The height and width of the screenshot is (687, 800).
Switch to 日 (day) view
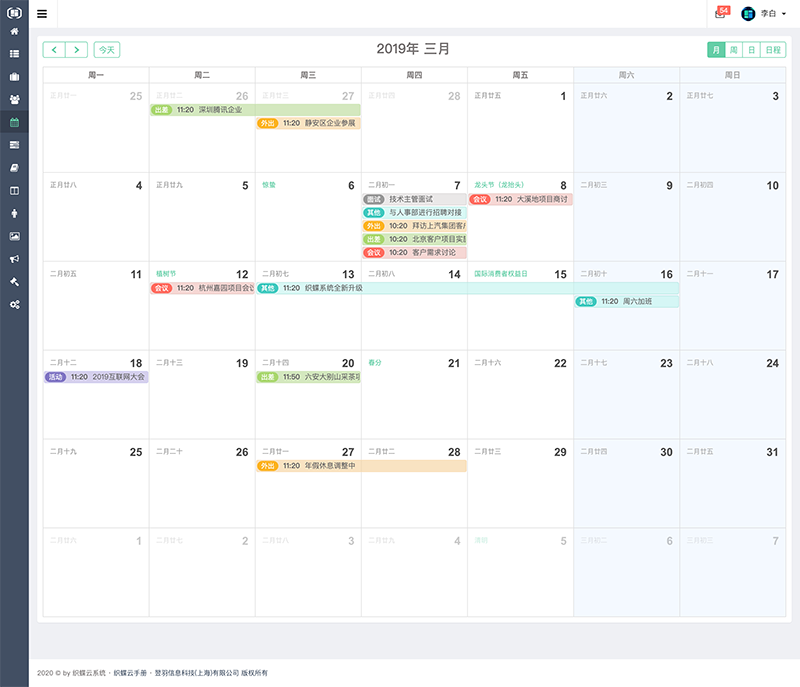tap(751, 49)
